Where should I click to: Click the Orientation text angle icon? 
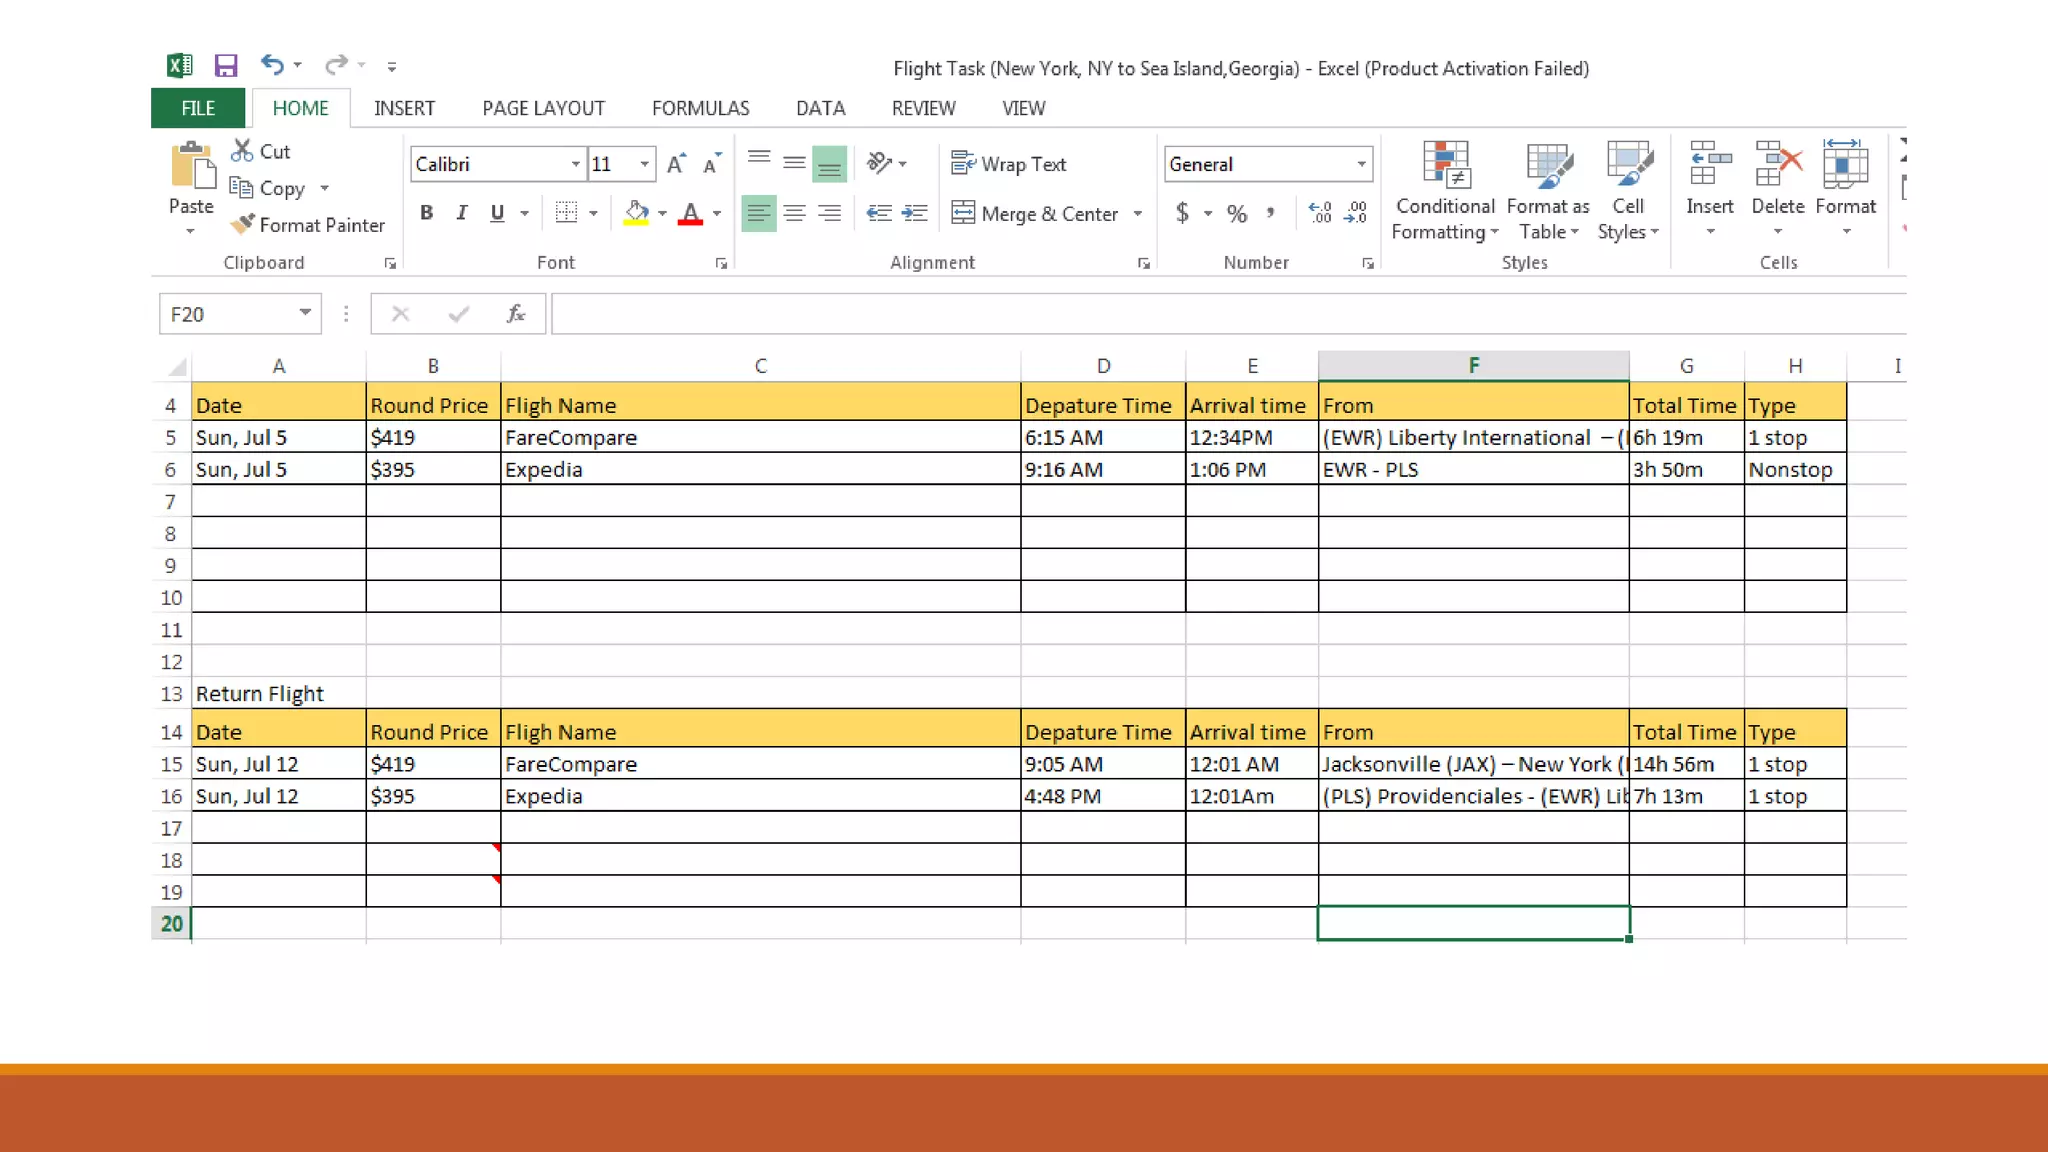pos(879,163)
